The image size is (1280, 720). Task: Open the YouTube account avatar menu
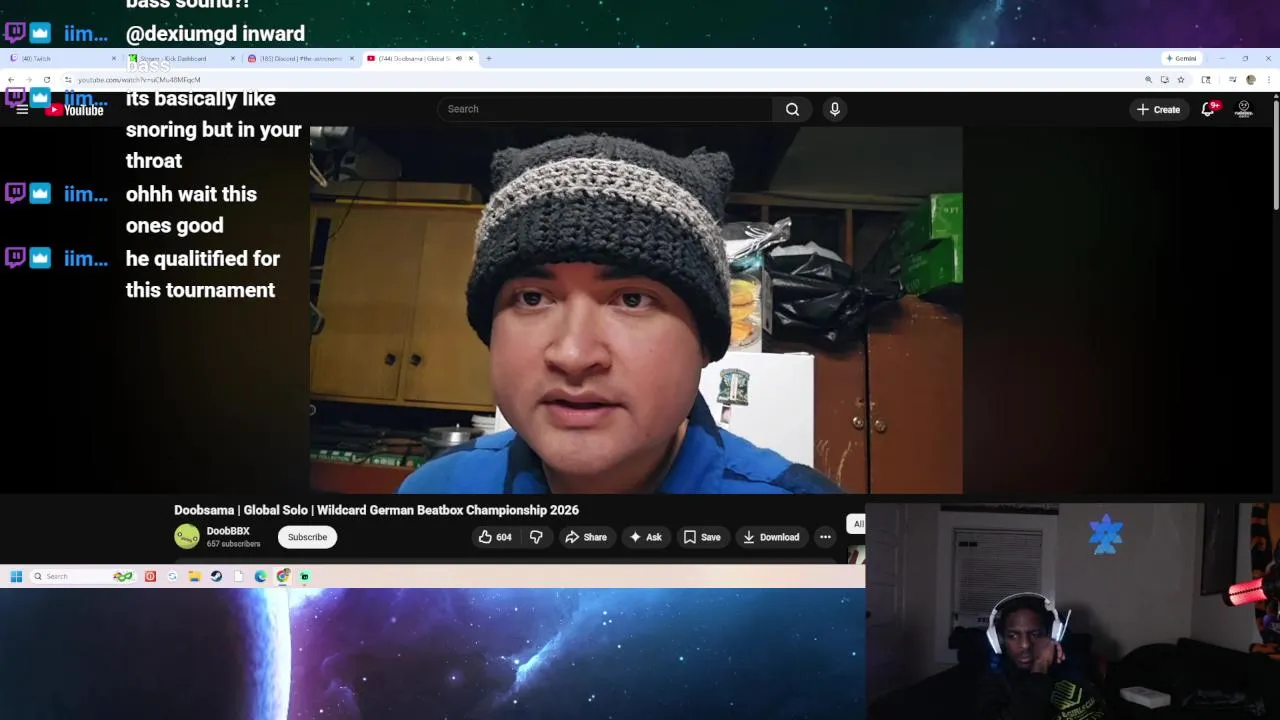click(1244, 109)
